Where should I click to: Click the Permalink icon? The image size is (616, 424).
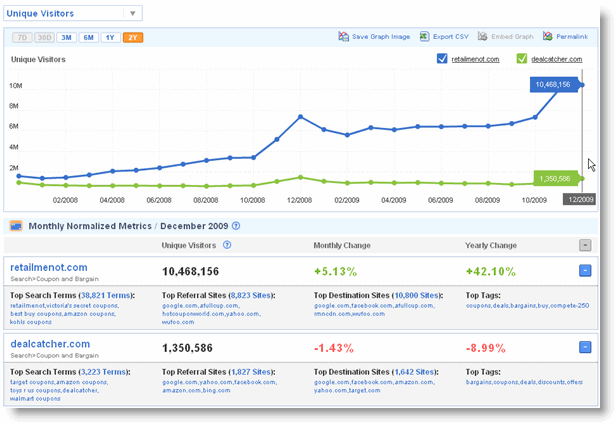[548, 37]
